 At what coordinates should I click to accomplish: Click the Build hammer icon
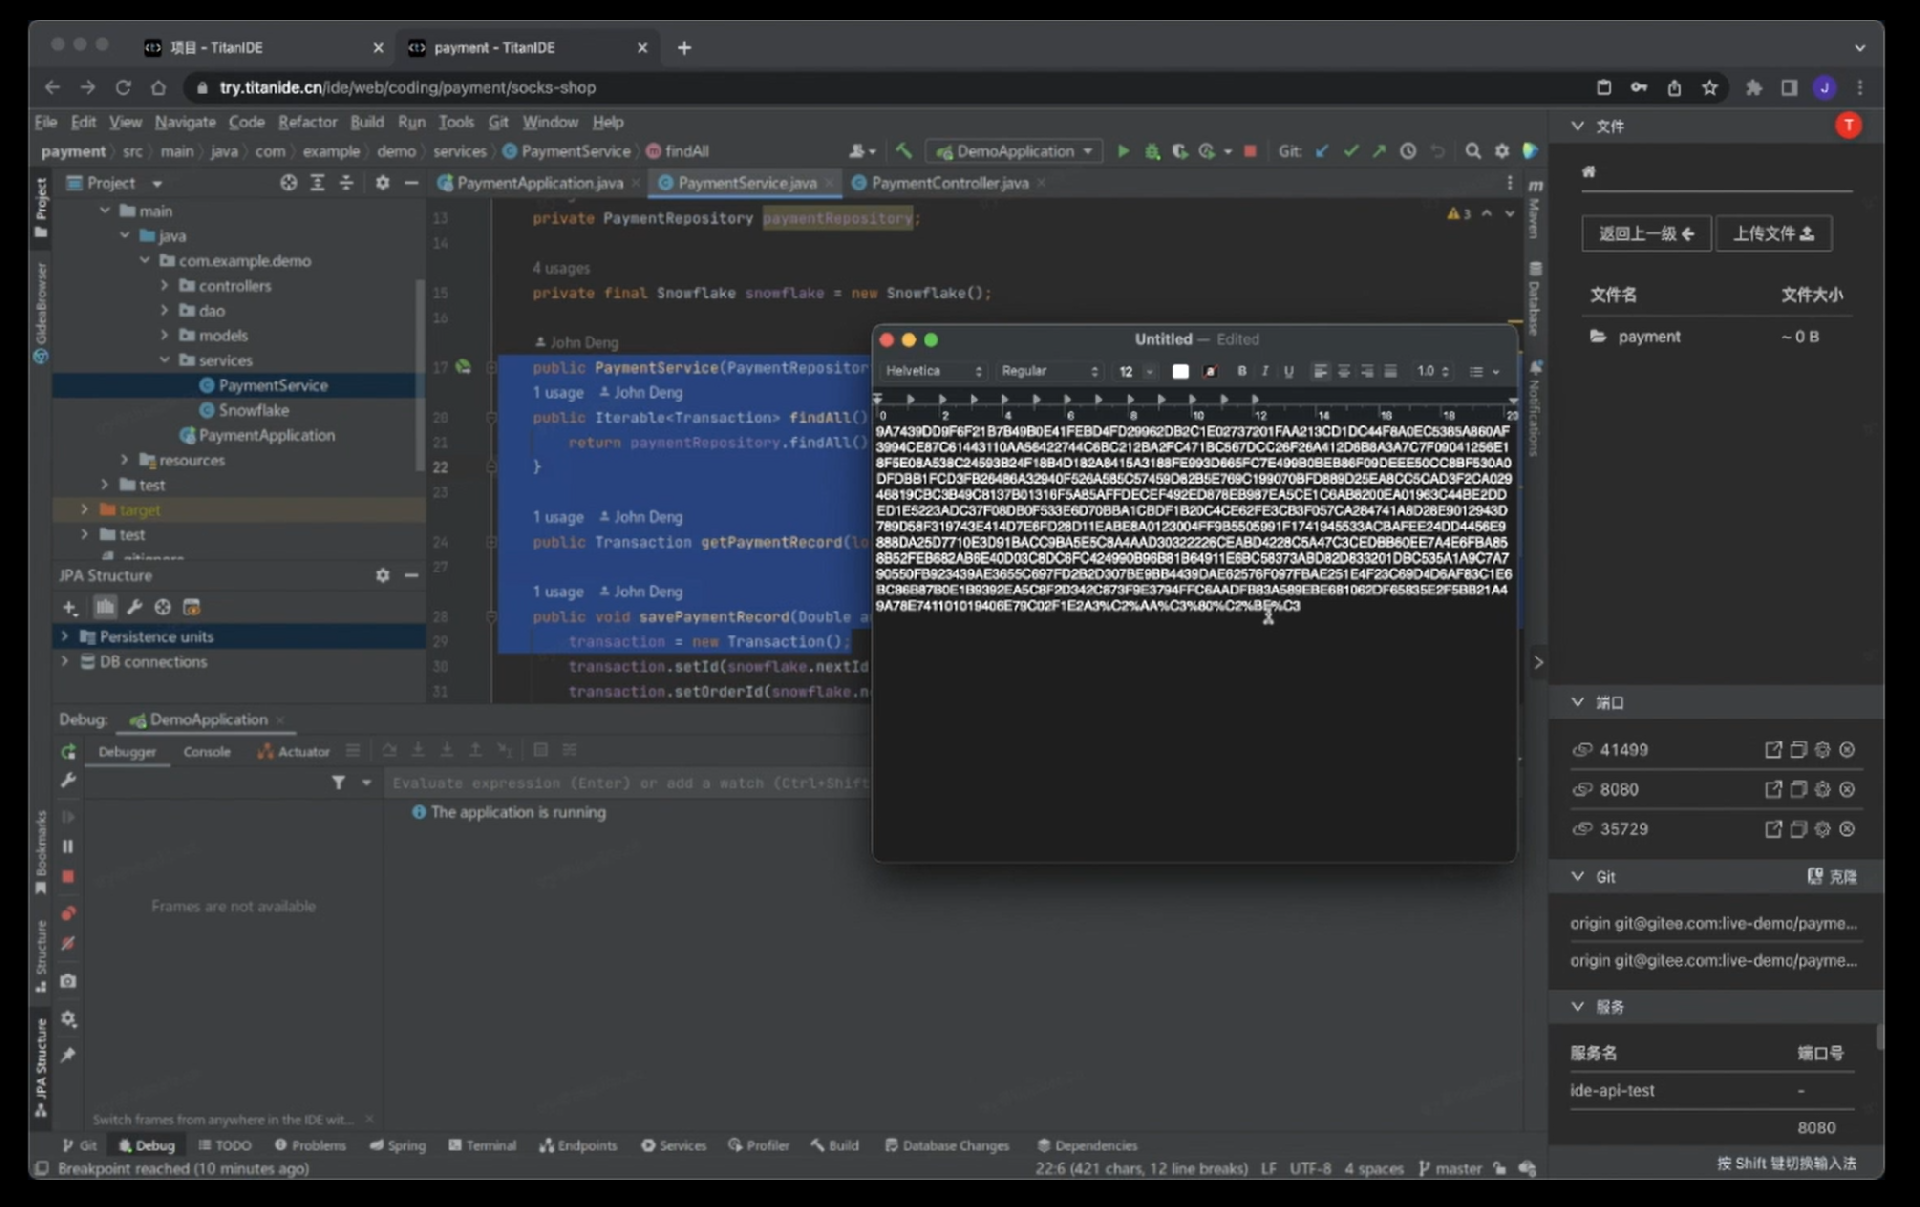904,151
